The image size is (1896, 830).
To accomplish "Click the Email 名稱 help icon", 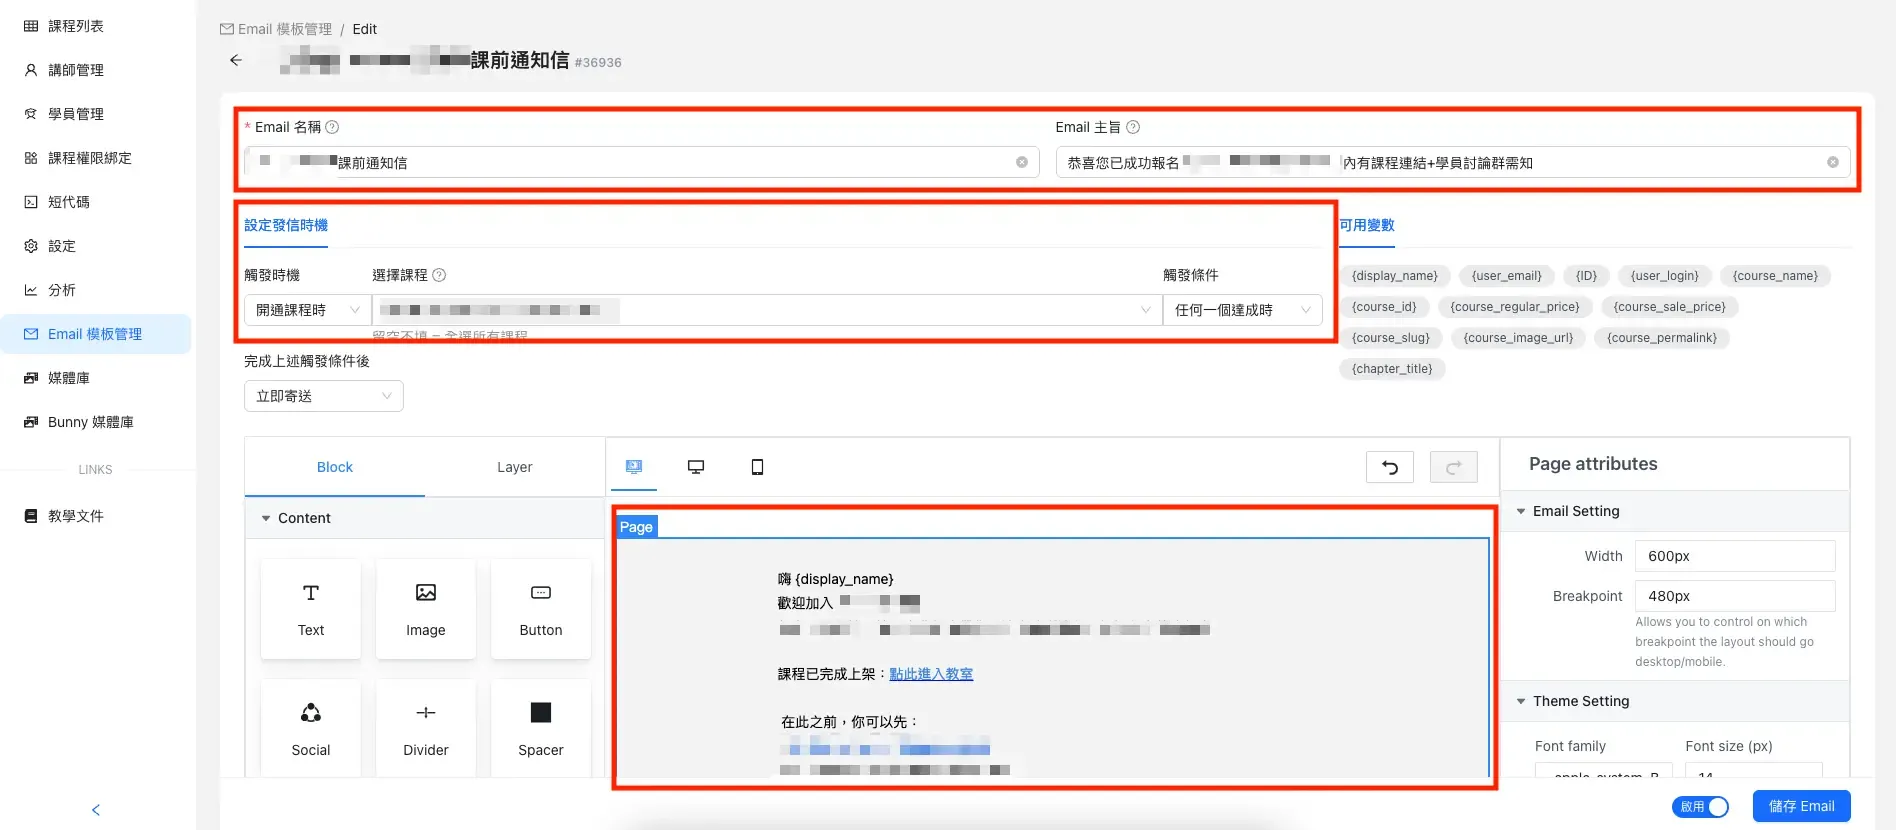I will click(333, 127).
